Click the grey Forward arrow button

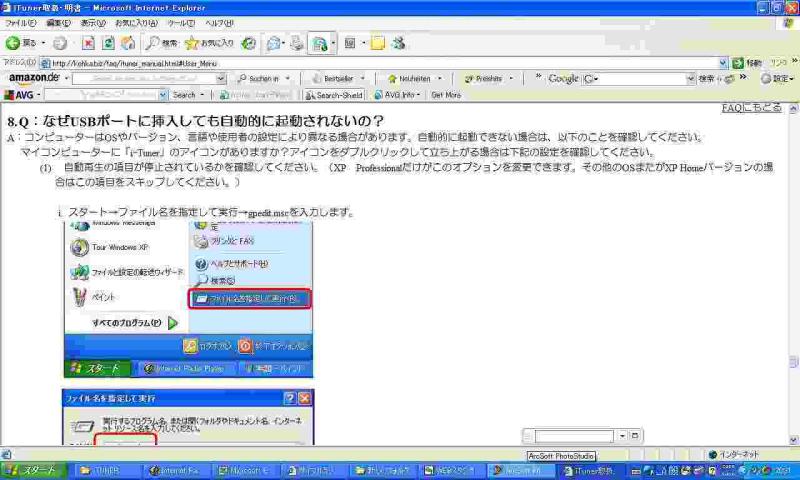tap(60, 43)
